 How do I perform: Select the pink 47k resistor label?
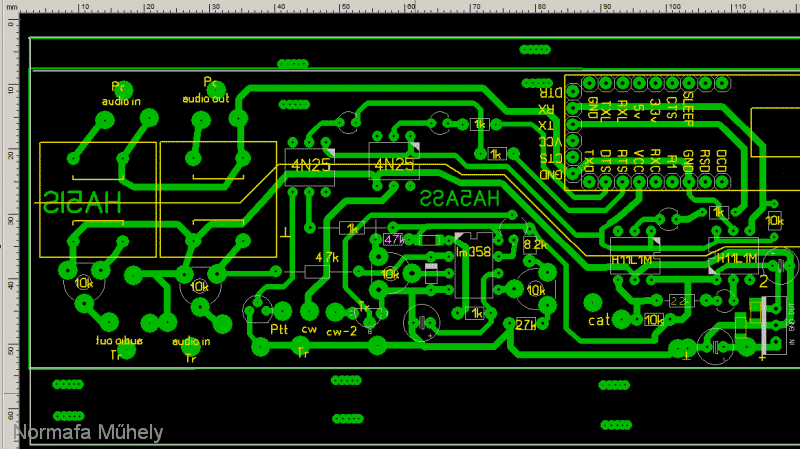tap(394, 239)
